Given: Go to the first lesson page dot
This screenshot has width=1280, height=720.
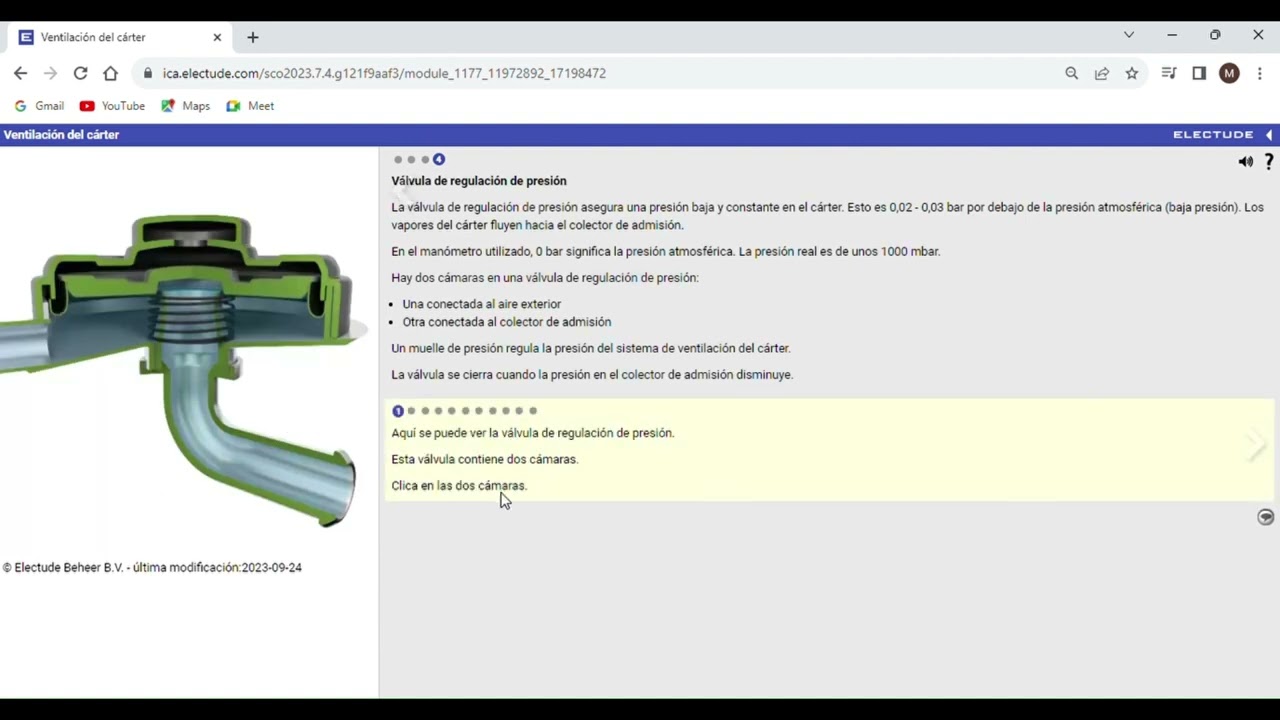Looking at the screenshot, I should 398,160.
